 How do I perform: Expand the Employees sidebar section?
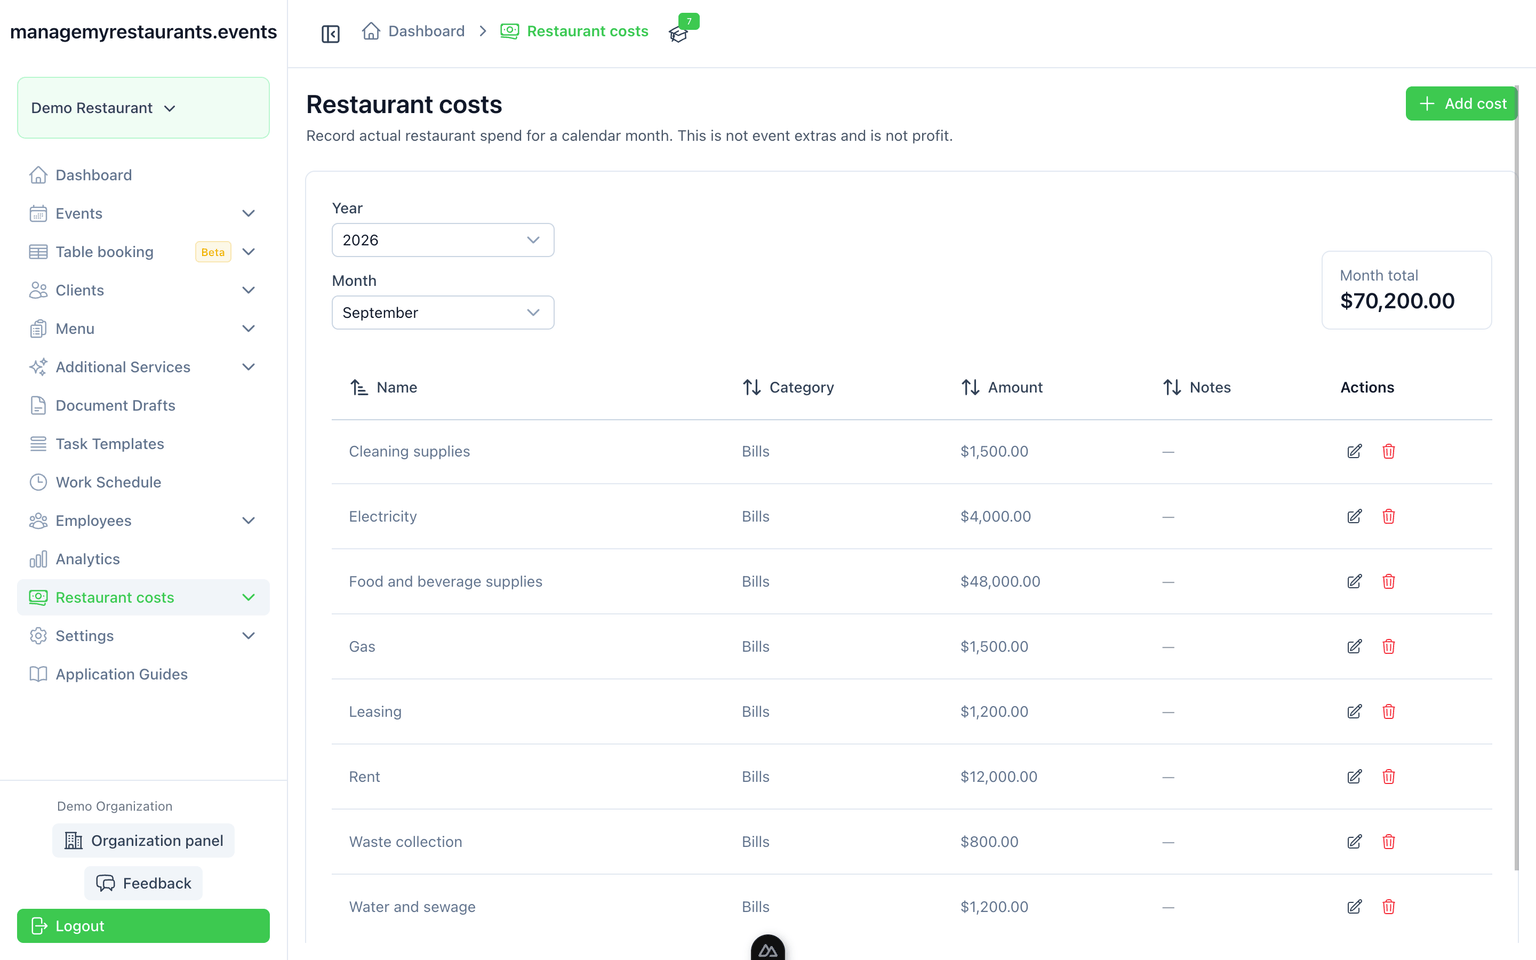(x=143, y=521)
